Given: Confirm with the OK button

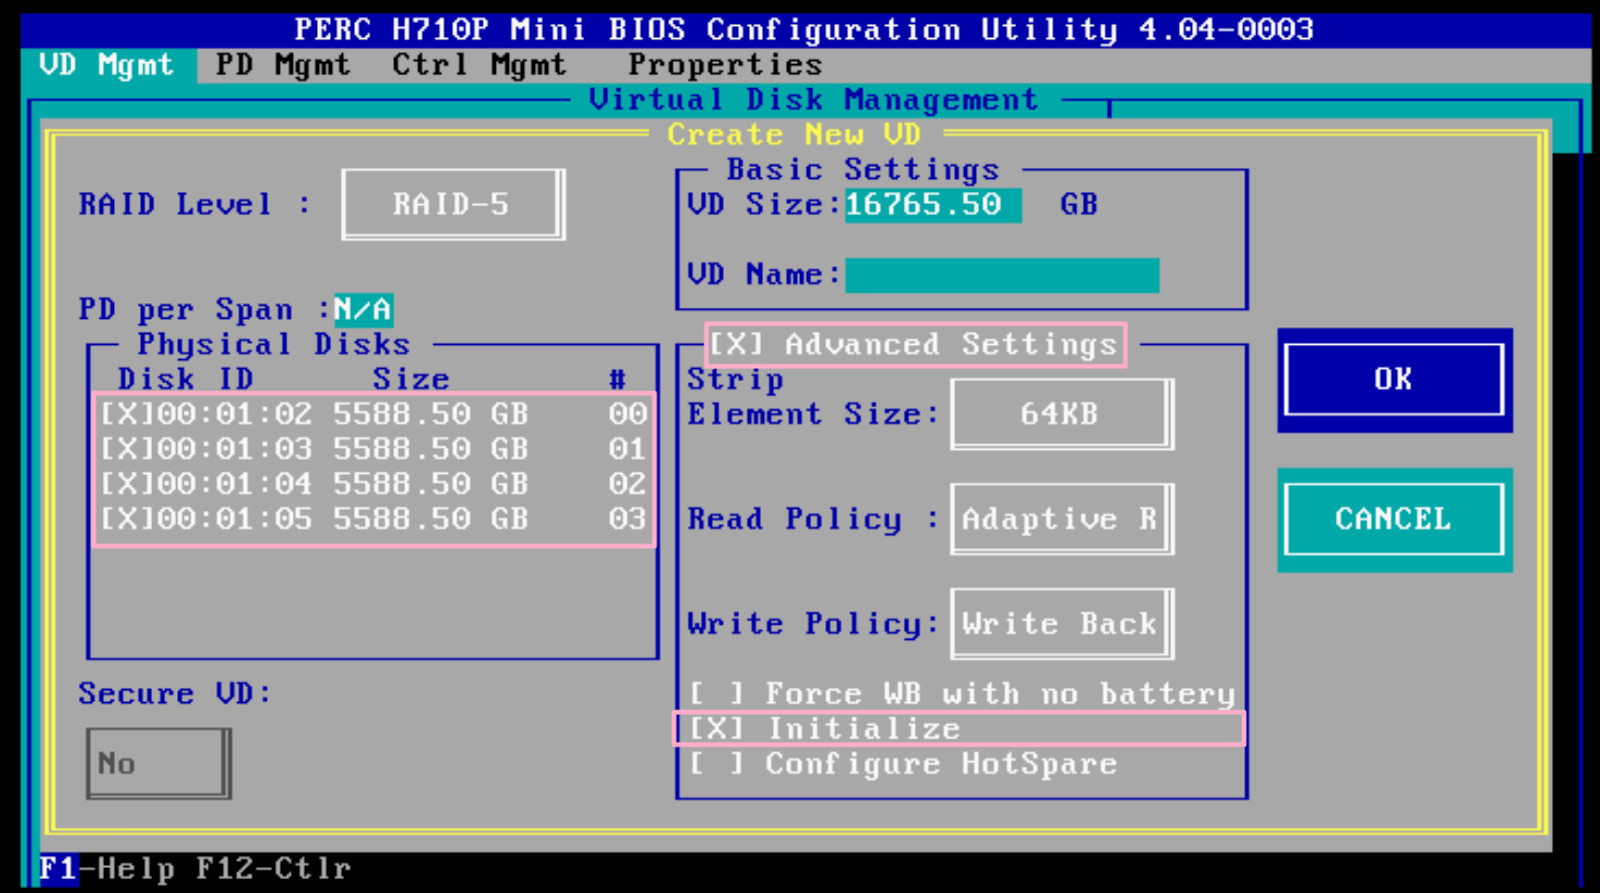Looking at the screenshot, I should [1394, 379].
